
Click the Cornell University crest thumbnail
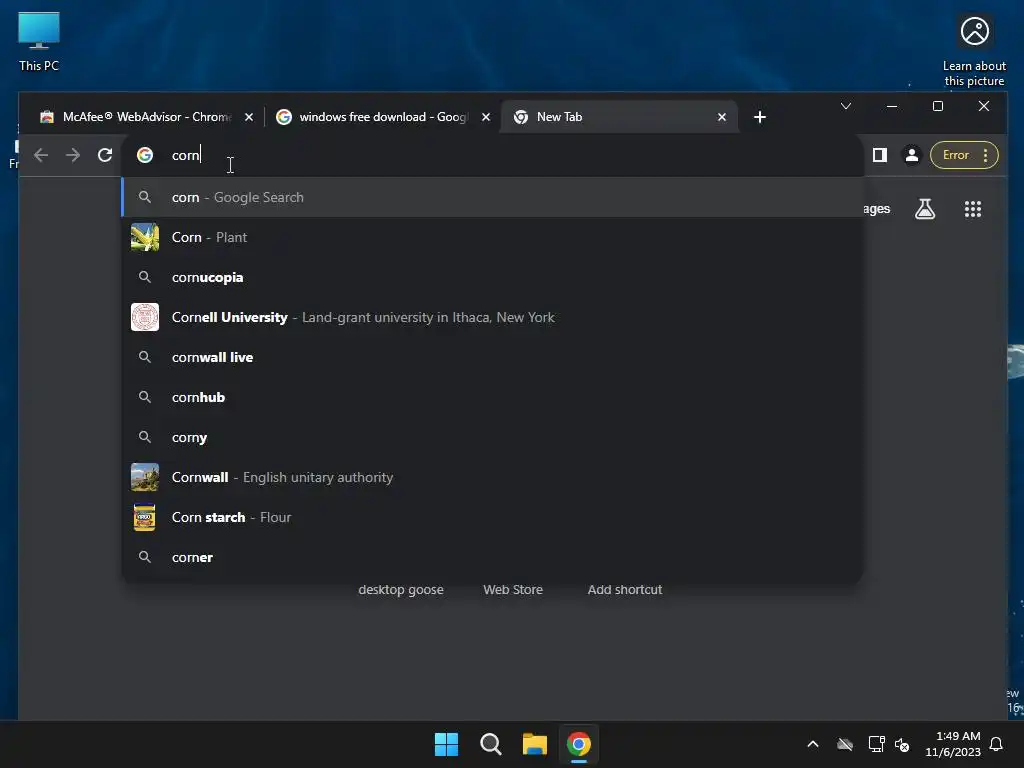(x=145, y=317)
